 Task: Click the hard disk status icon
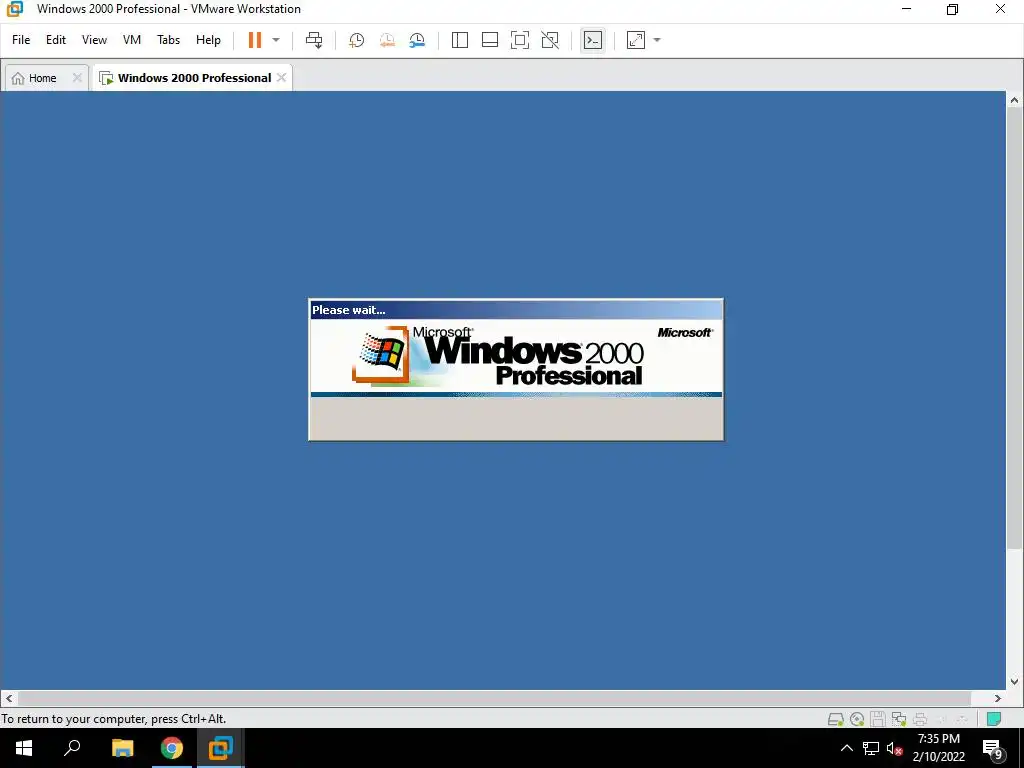[x=835, y=719]
